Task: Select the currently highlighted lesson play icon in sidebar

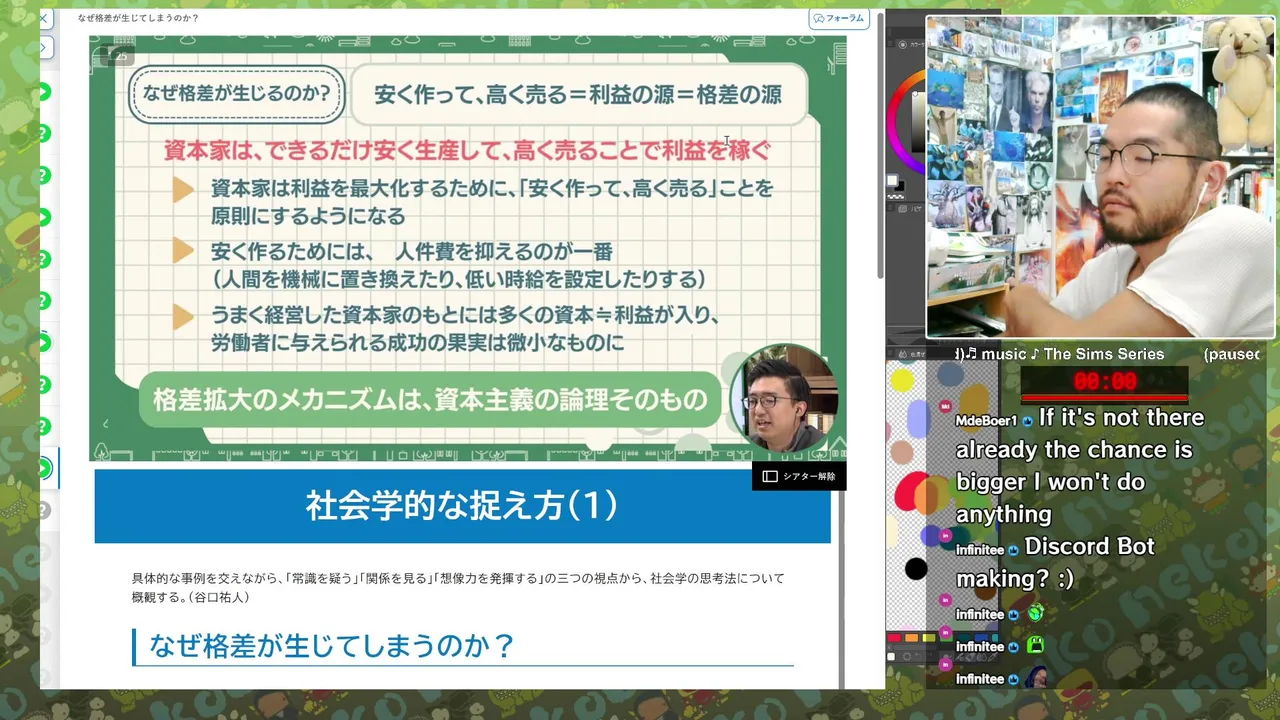Action: [x=44, y=468]
